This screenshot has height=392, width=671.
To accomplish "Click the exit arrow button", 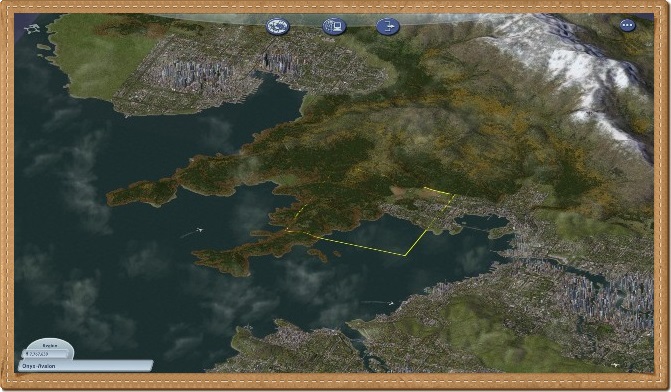I will click(388, 26).
